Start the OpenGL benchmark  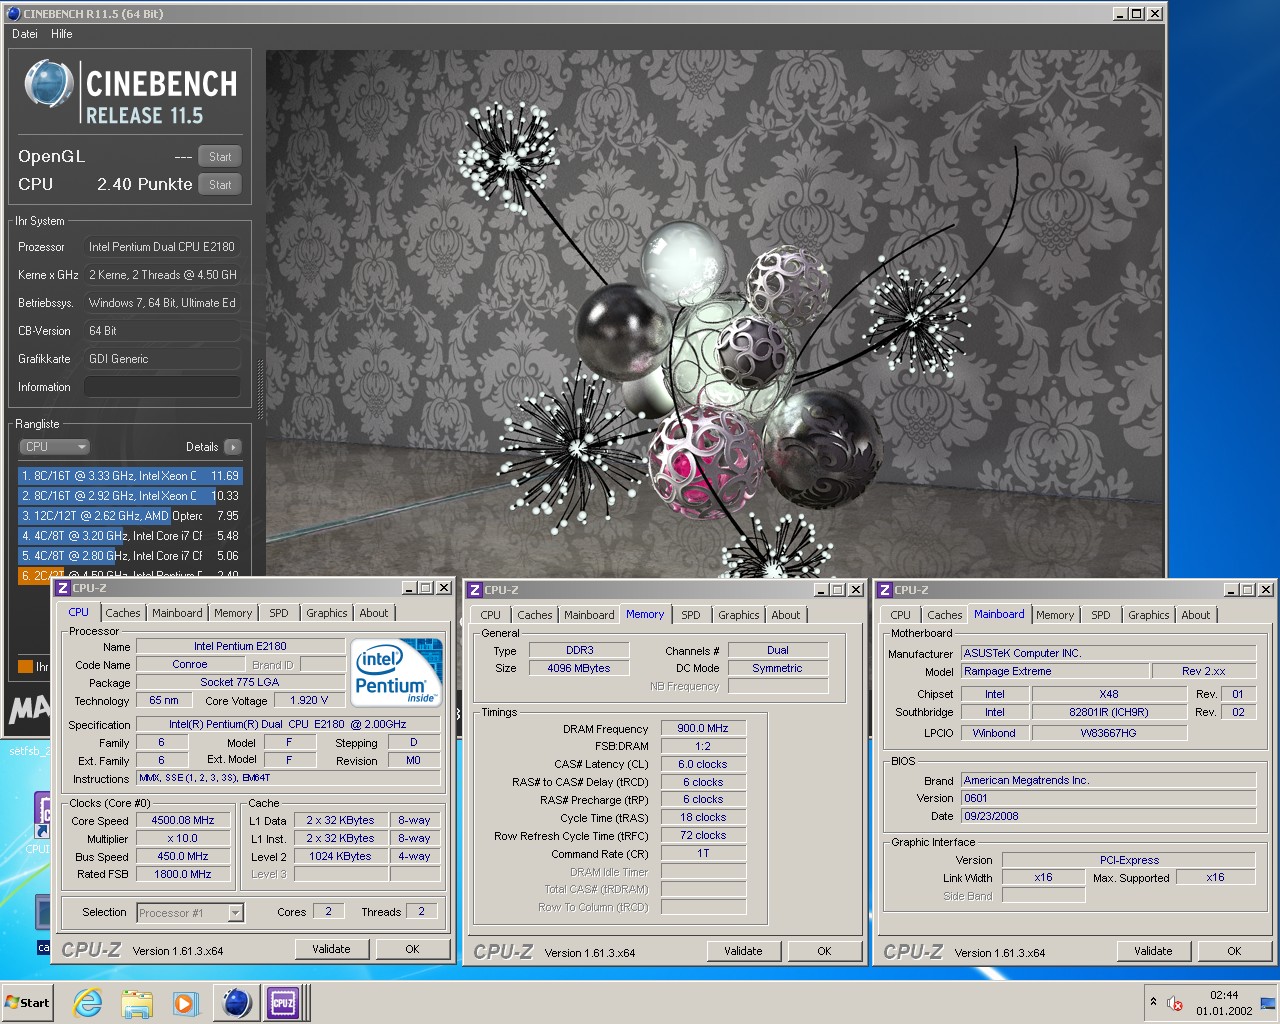pos(220,157)
